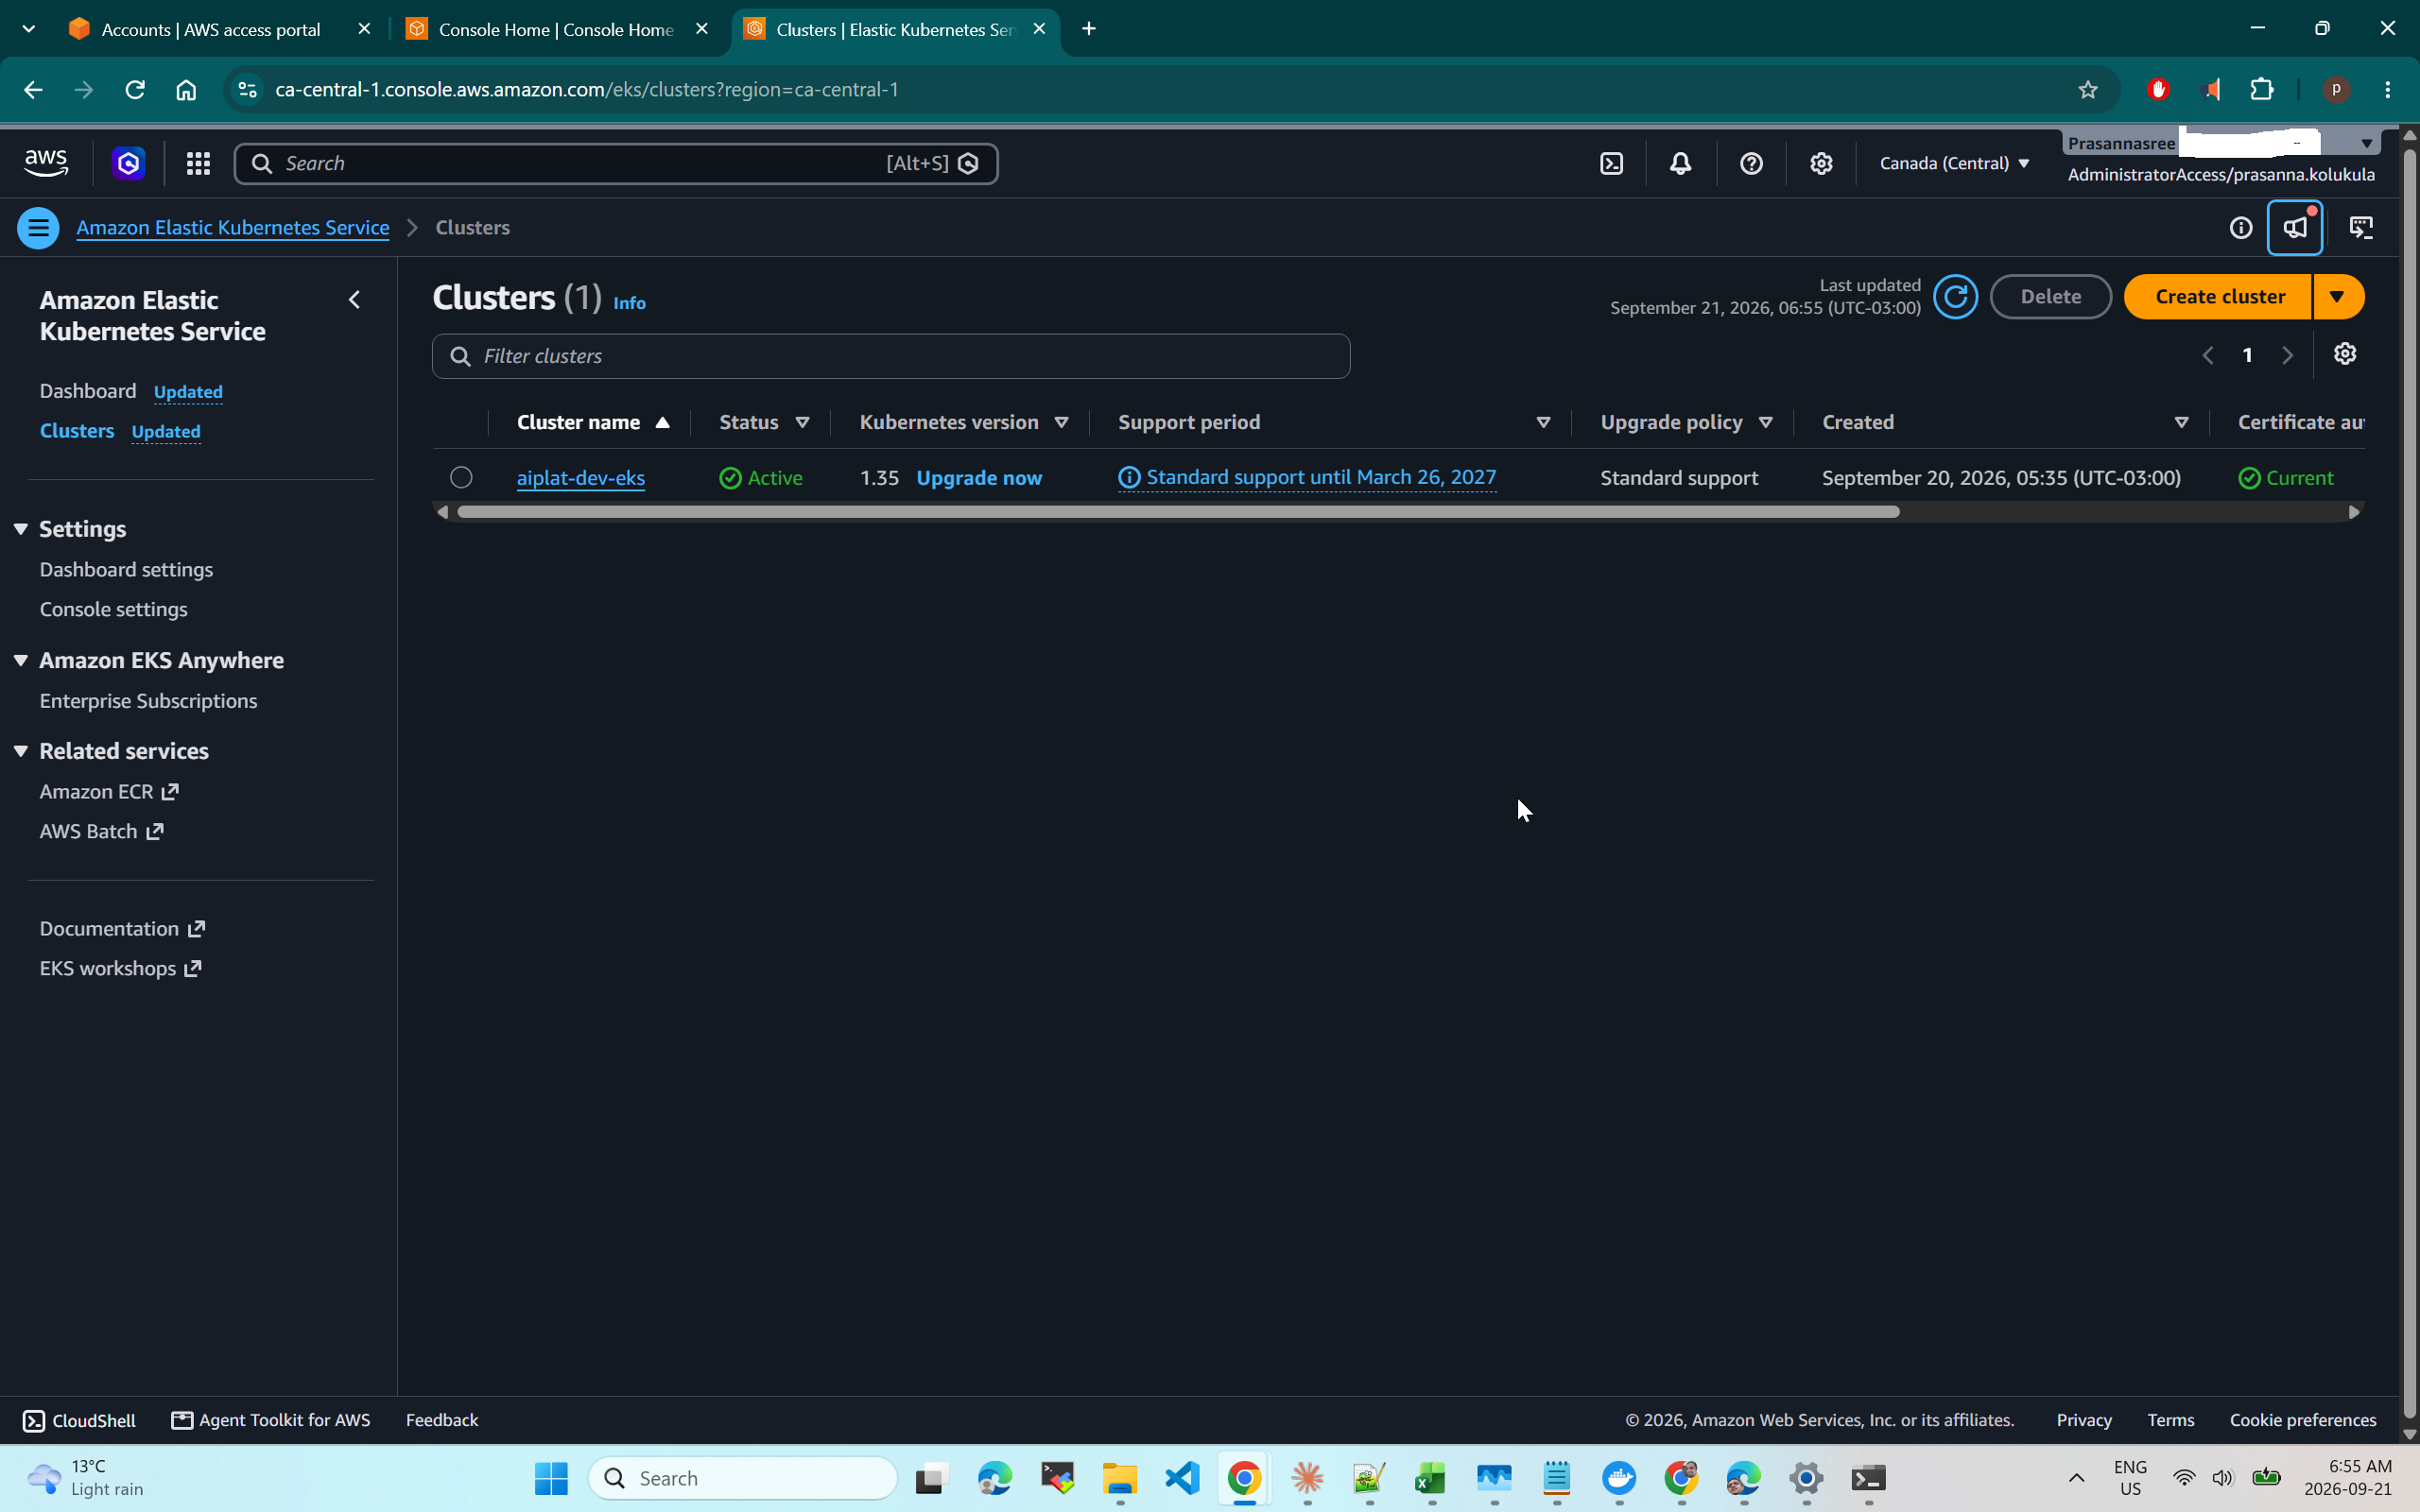The height and width of the screenshot is (1512, 2420).
Task: Select the aiplat-dev-eks cluster radio button
Action: coord(461,478)
